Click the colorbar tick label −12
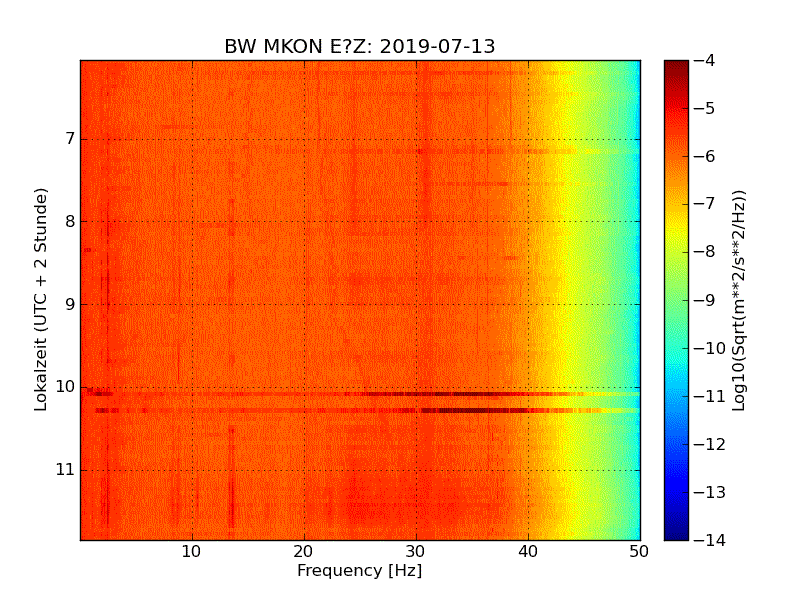 pyautogui.click(x=710, y=444)
